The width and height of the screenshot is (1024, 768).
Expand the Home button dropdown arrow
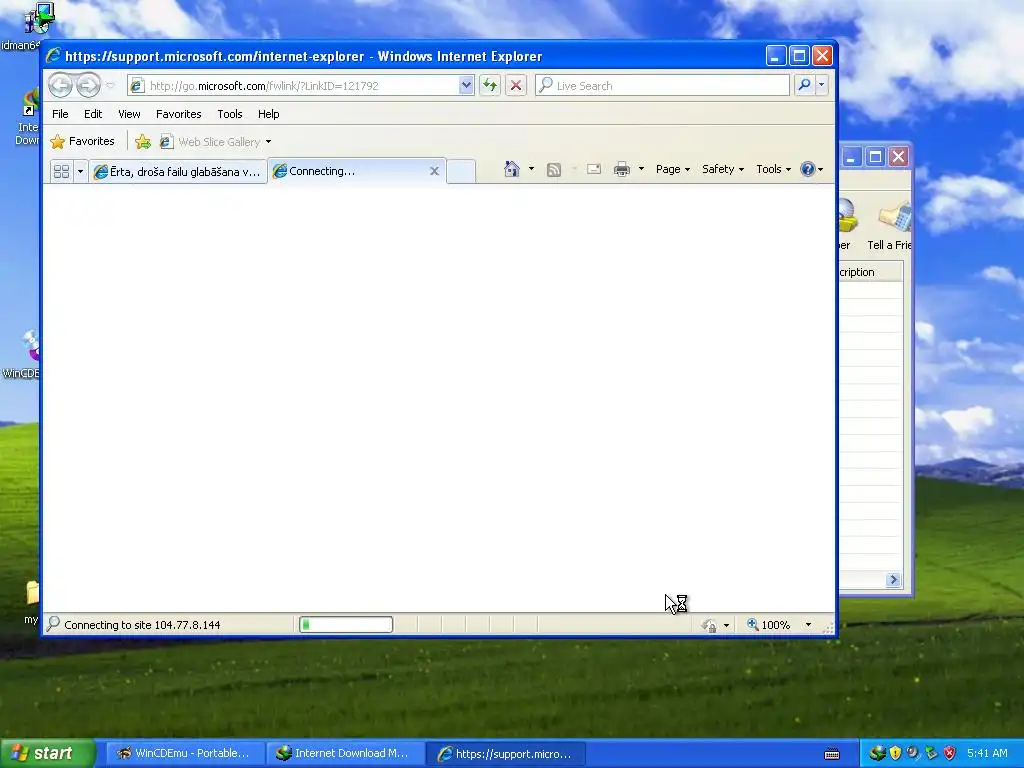pos(531,169)
